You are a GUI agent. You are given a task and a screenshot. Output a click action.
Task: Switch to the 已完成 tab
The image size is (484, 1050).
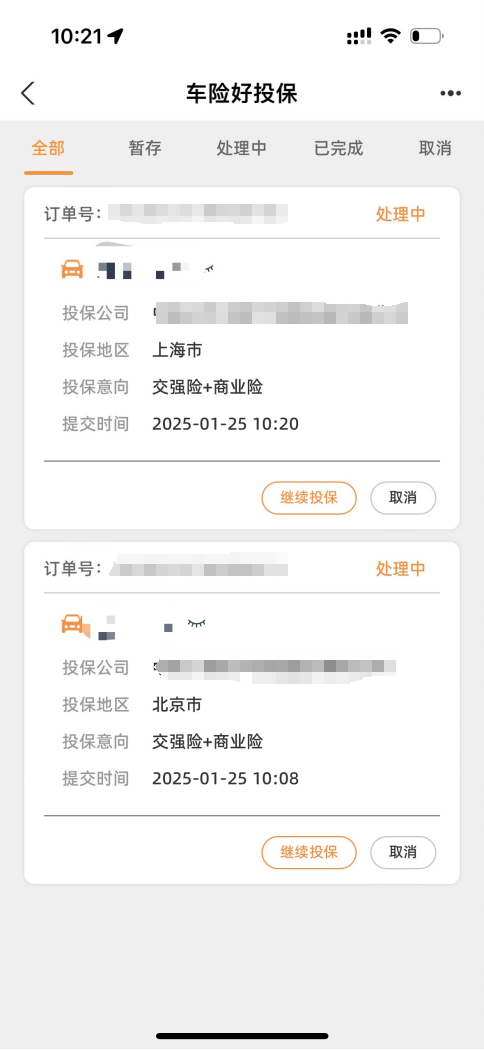(339, 148)
